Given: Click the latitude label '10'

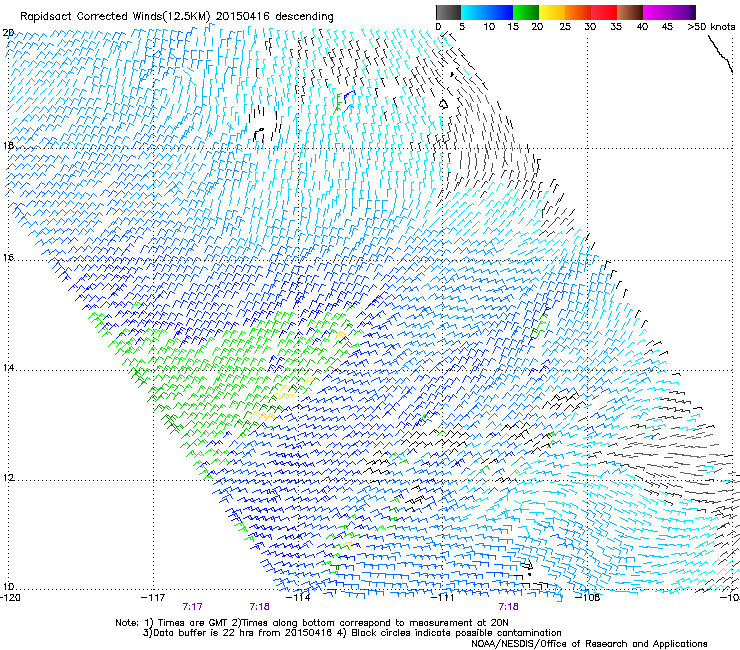Looking at the screenshot, I should pyautogui.click(x=8, y=587).
